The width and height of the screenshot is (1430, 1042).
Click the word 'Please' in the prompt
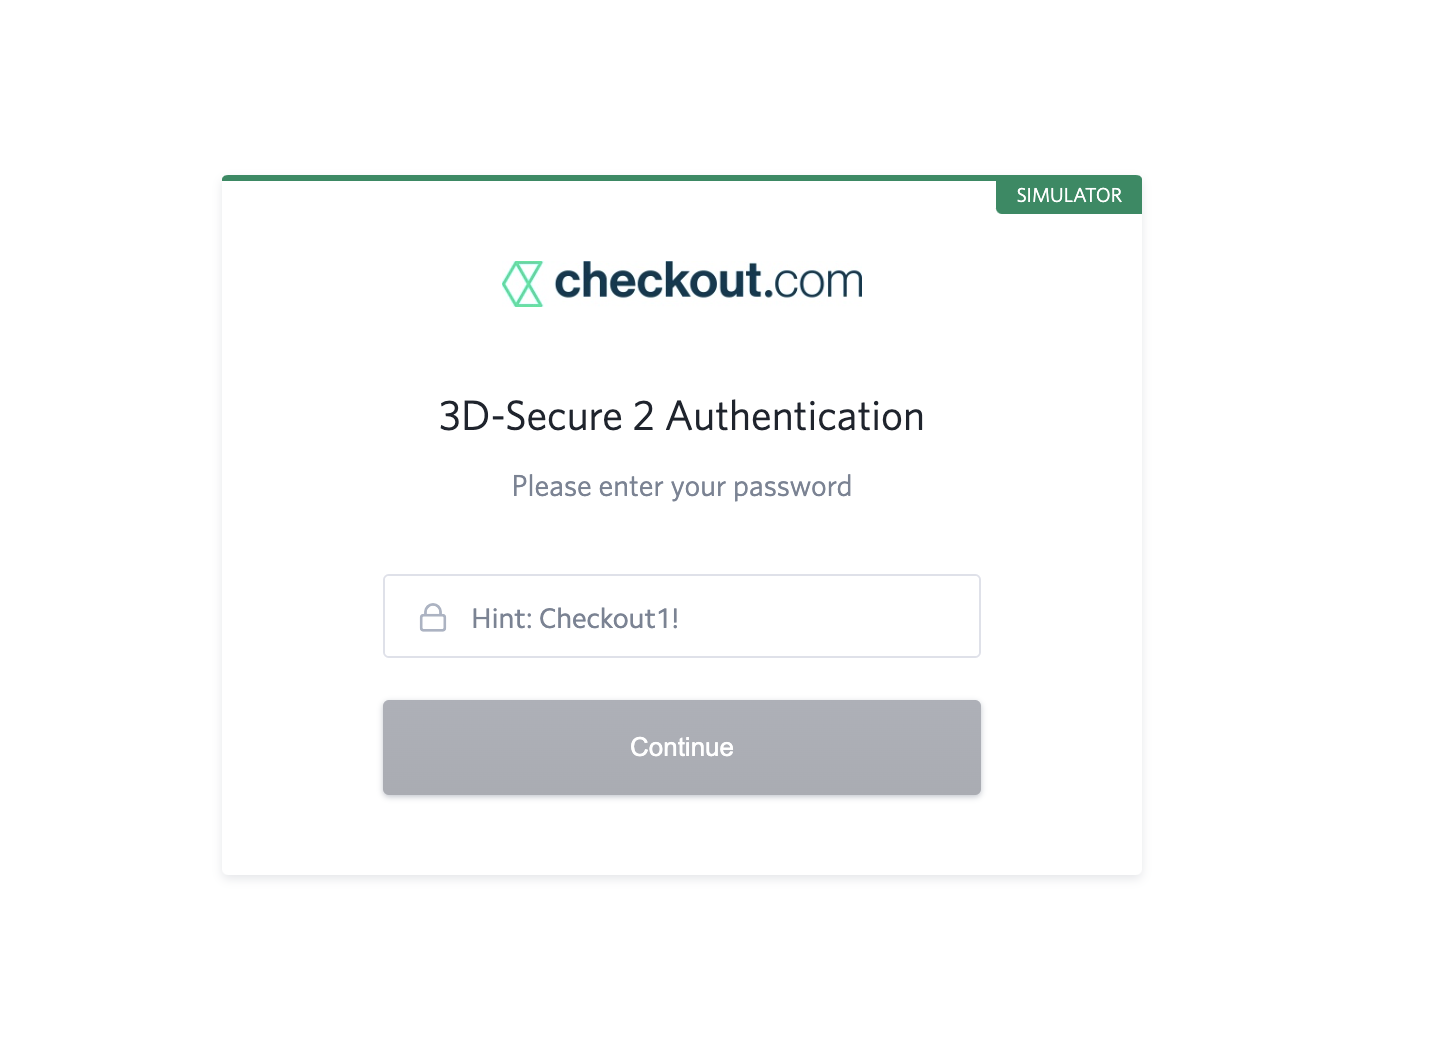[x=551, y=487]
